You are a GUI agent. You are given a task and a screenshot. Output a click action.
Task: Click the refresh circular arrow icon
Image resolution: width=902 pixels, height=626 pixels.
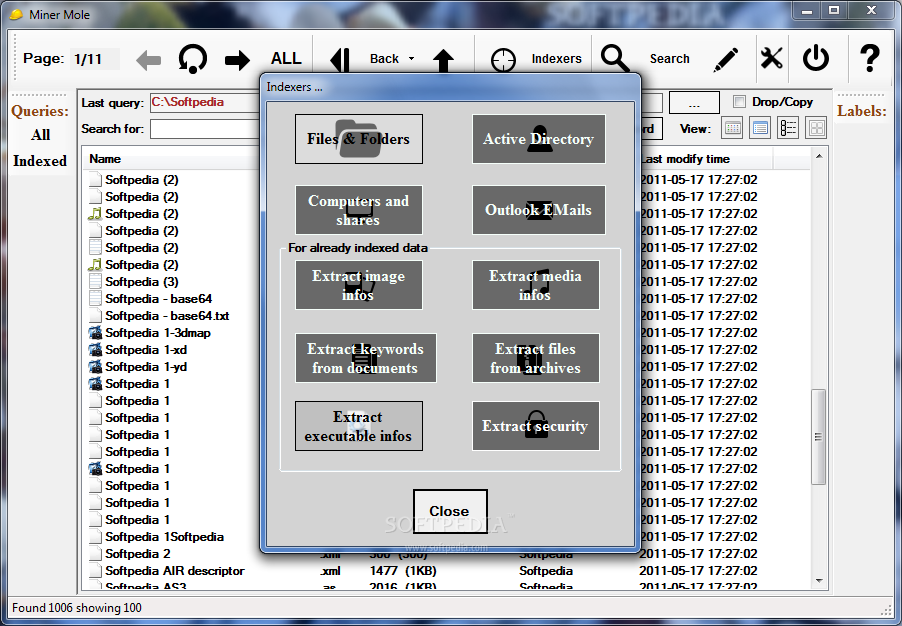pyautogui.click(x=192, y=59)
